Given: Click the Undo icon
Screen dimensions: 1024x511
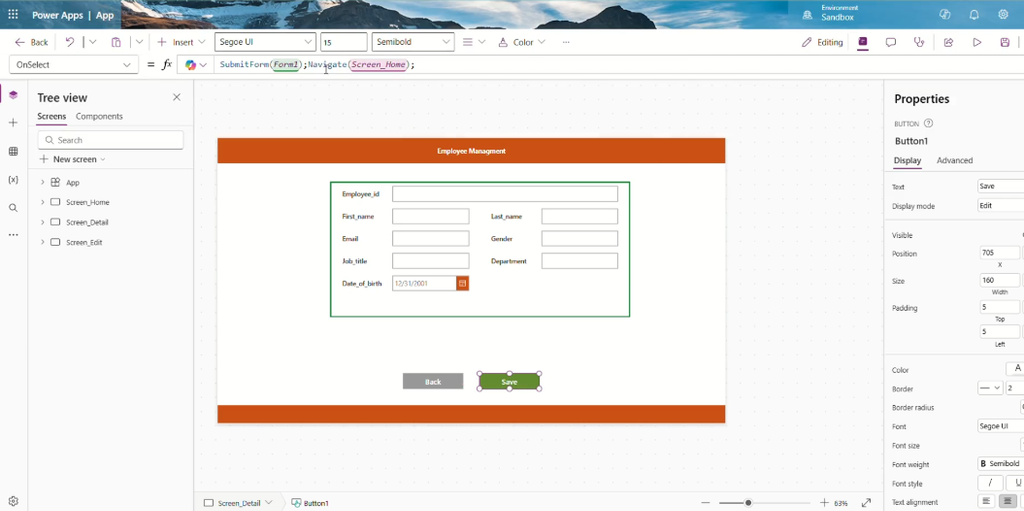Looking at the screenshot, I should point(70,42).
